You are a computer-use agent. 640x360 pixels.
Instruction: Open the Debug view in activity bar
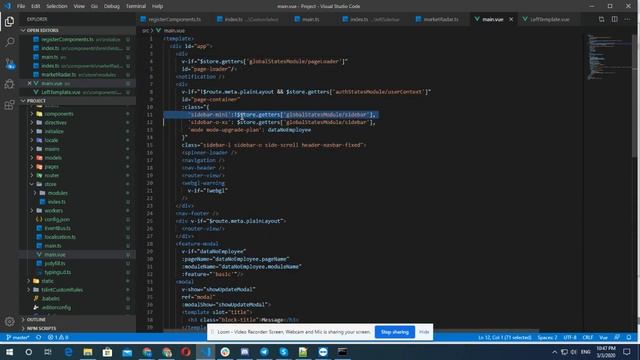(9, 84)
